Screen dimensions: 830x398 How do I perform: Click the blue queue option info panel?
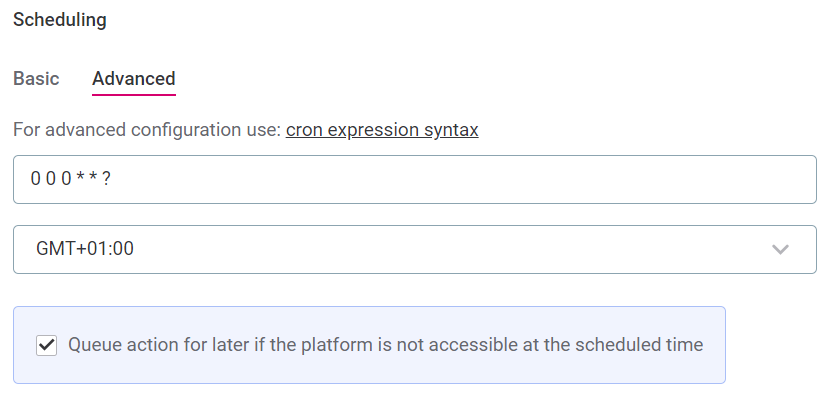pos(369,345)
